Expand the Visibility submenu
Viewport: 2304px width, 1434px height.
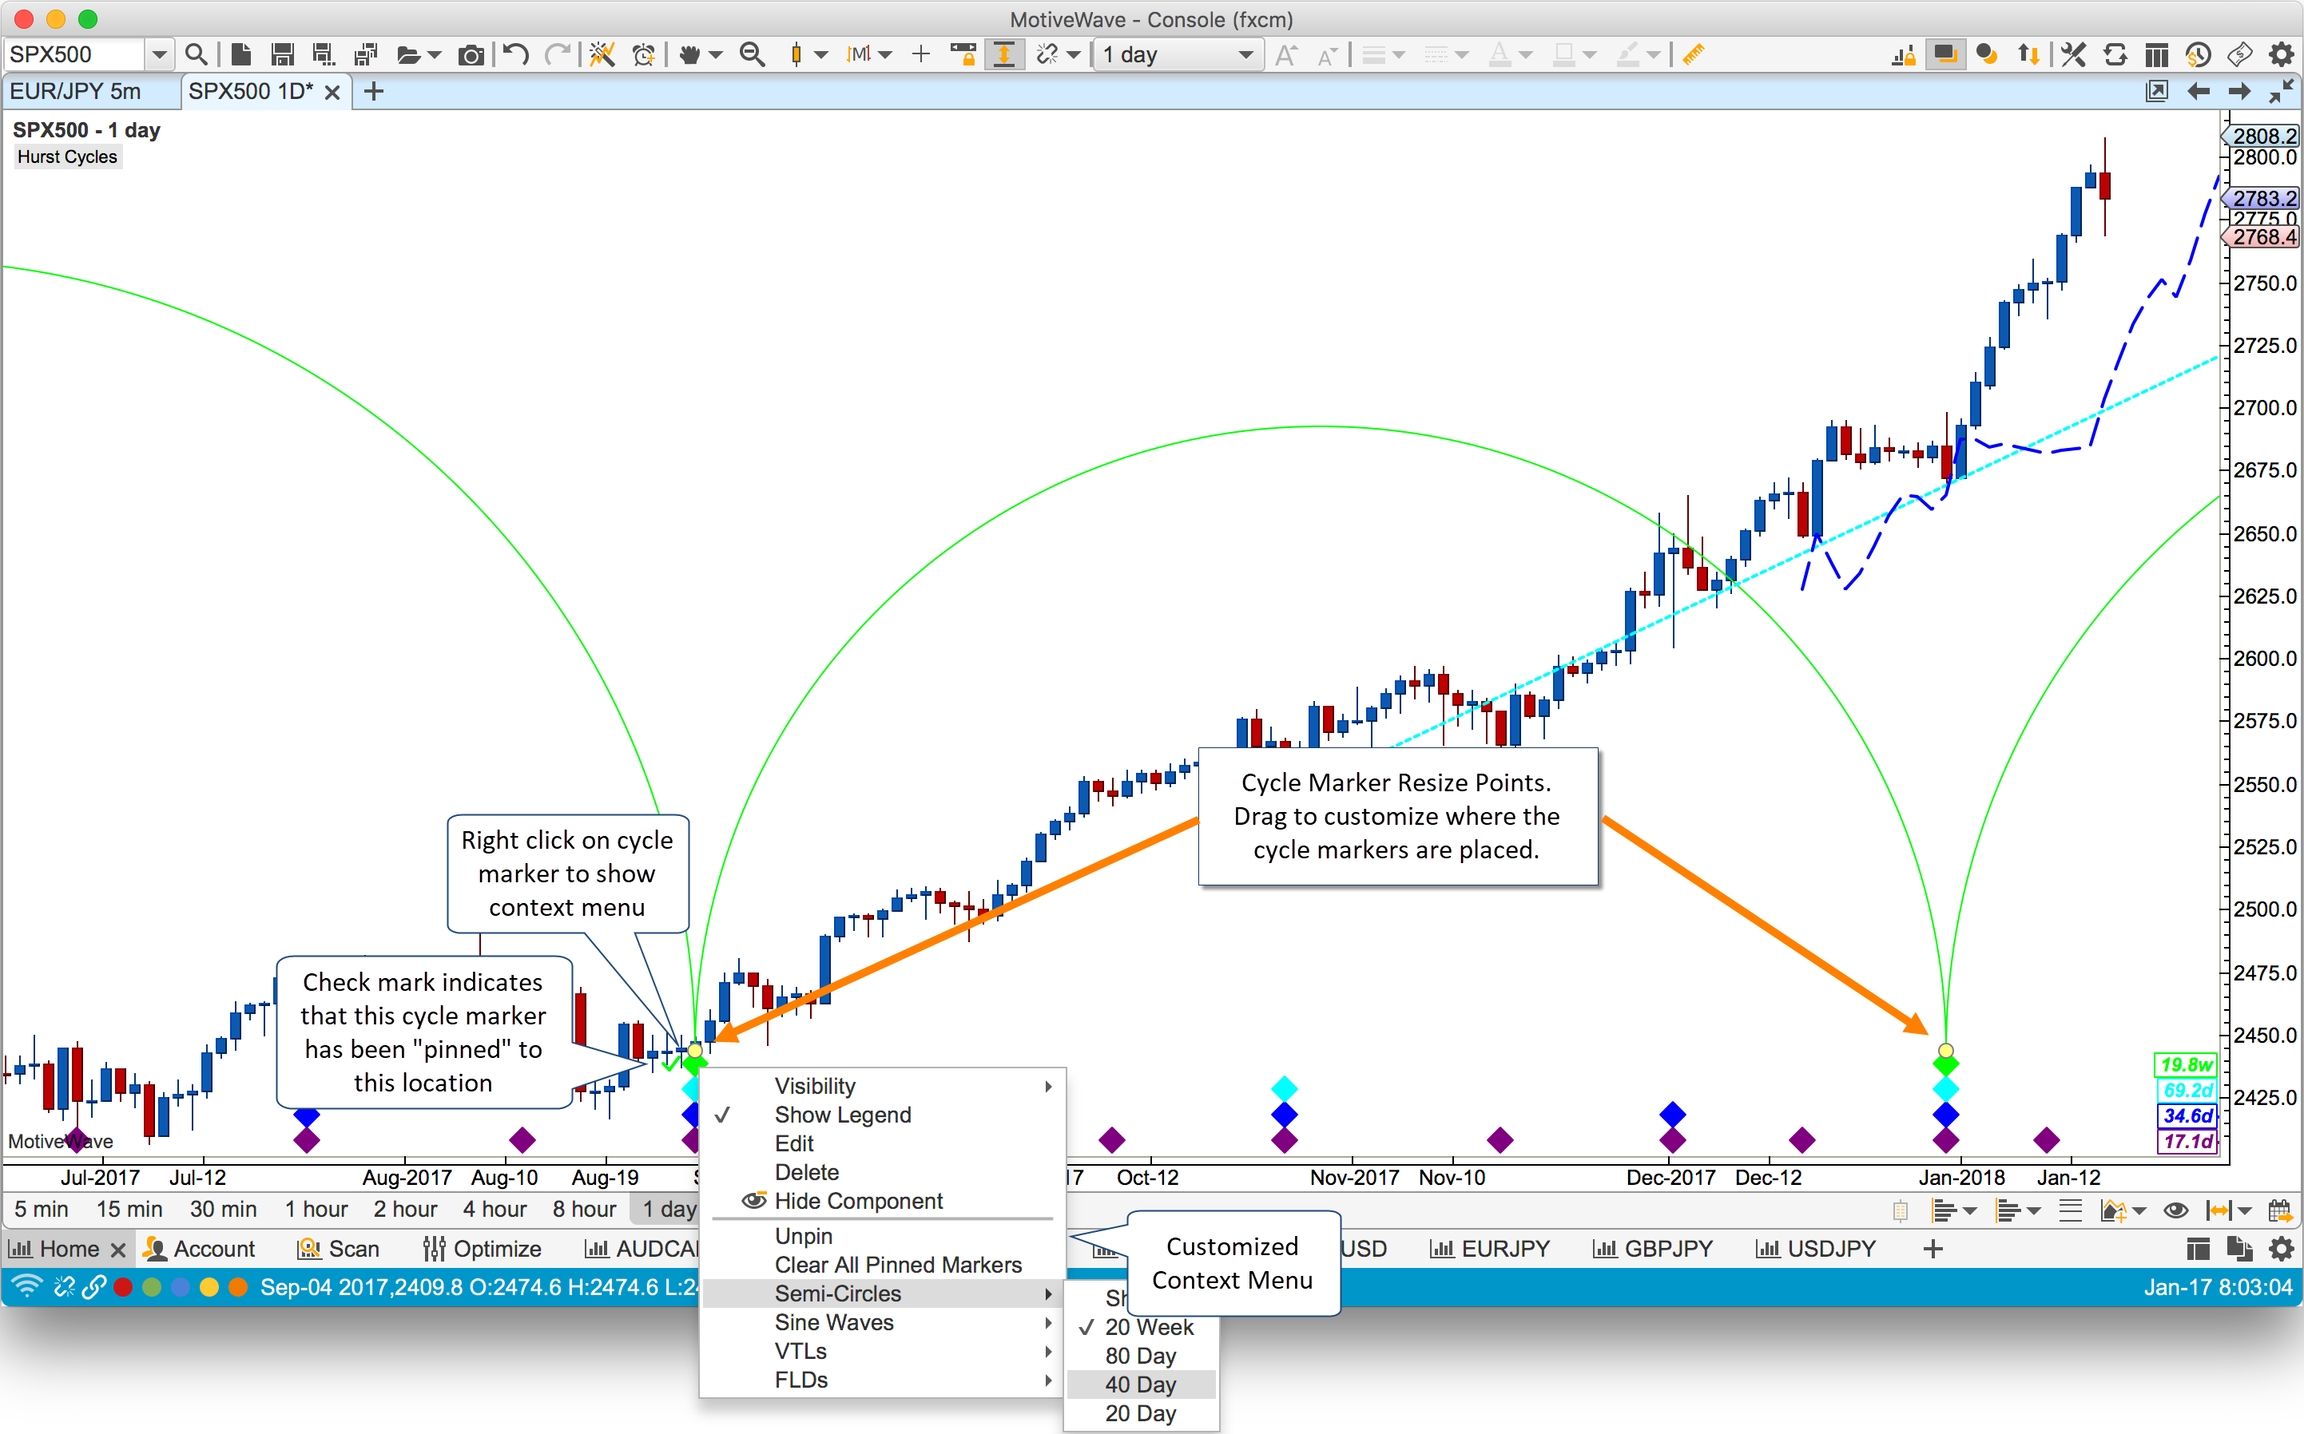[882, 1085]
